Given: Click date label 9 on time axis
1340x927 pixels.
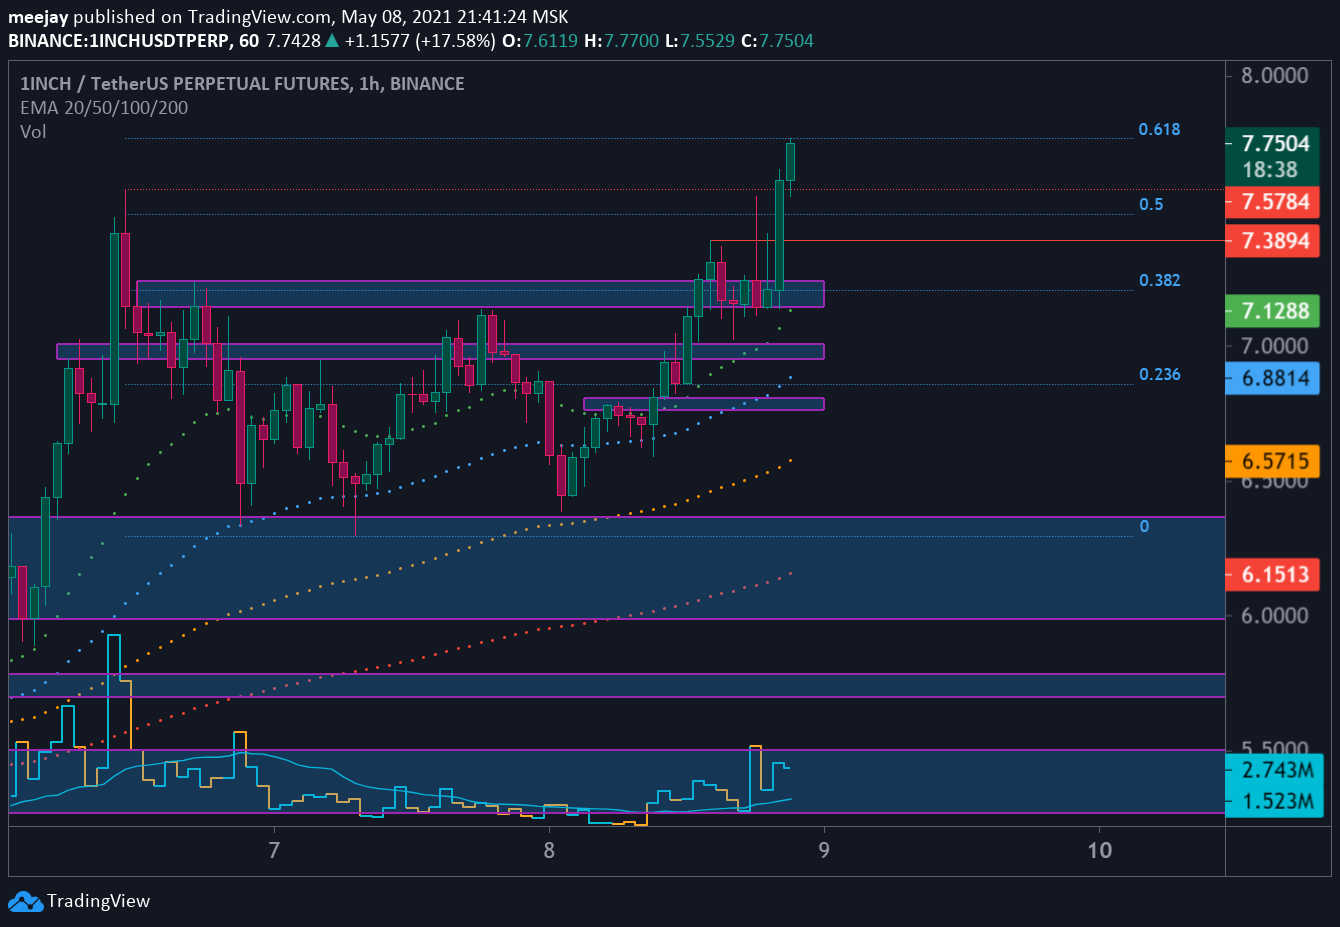Looking at the screenshot, I should click(x=824, y=851).
